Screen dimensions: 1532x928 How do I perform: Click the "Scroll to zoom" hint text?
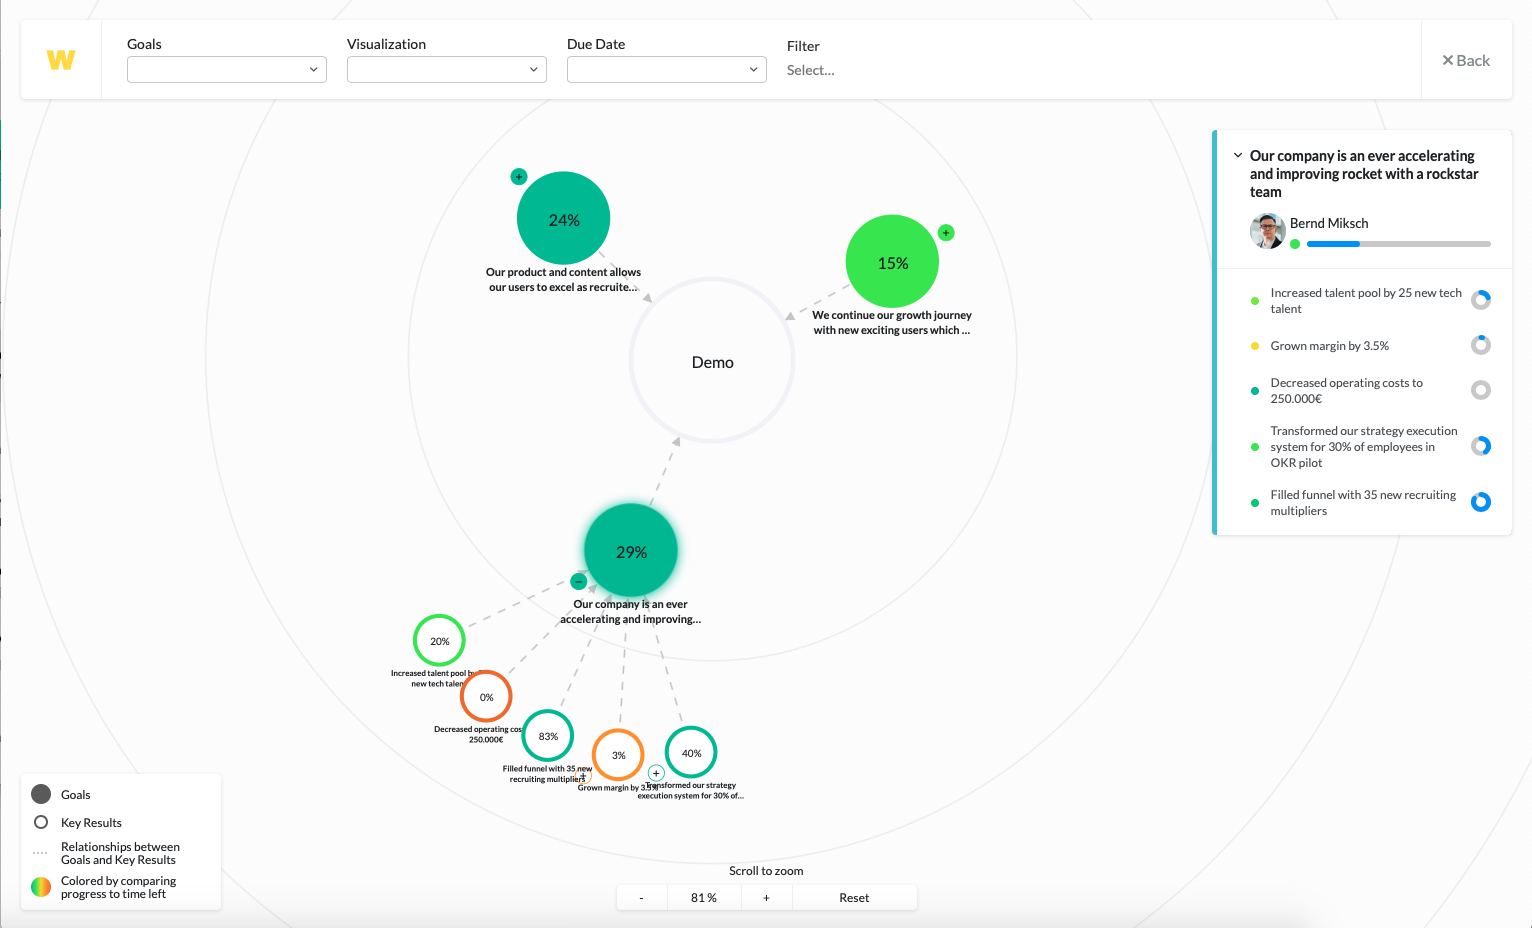[x=766, y=871]
